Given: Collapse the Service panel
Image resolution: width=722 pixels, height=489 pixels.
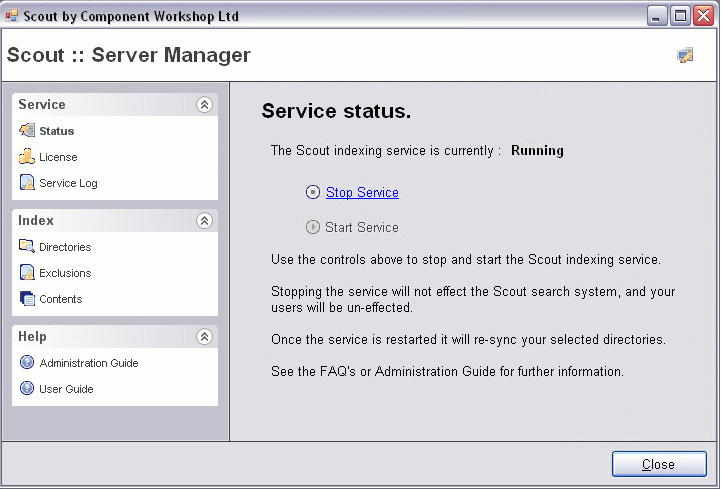Looking at the screenshot, I should click(204, 105).
